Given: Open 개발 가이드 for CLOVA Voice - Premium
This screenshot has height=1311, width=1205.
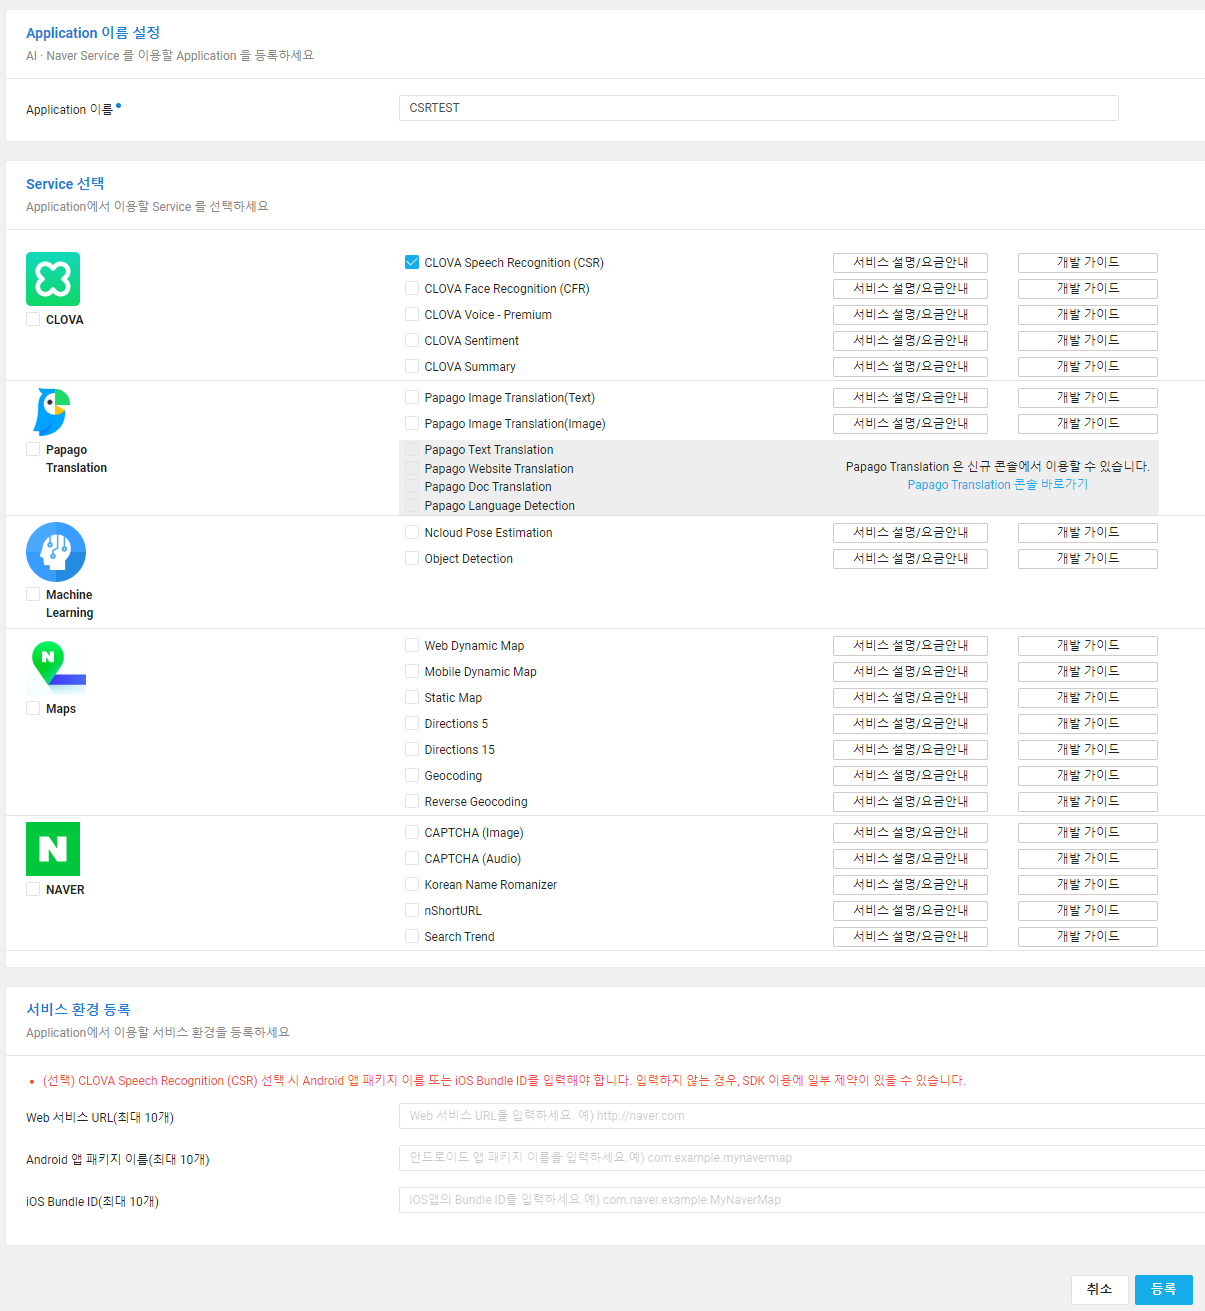Looking at the screenshot, I should [x=1088, y=315].
